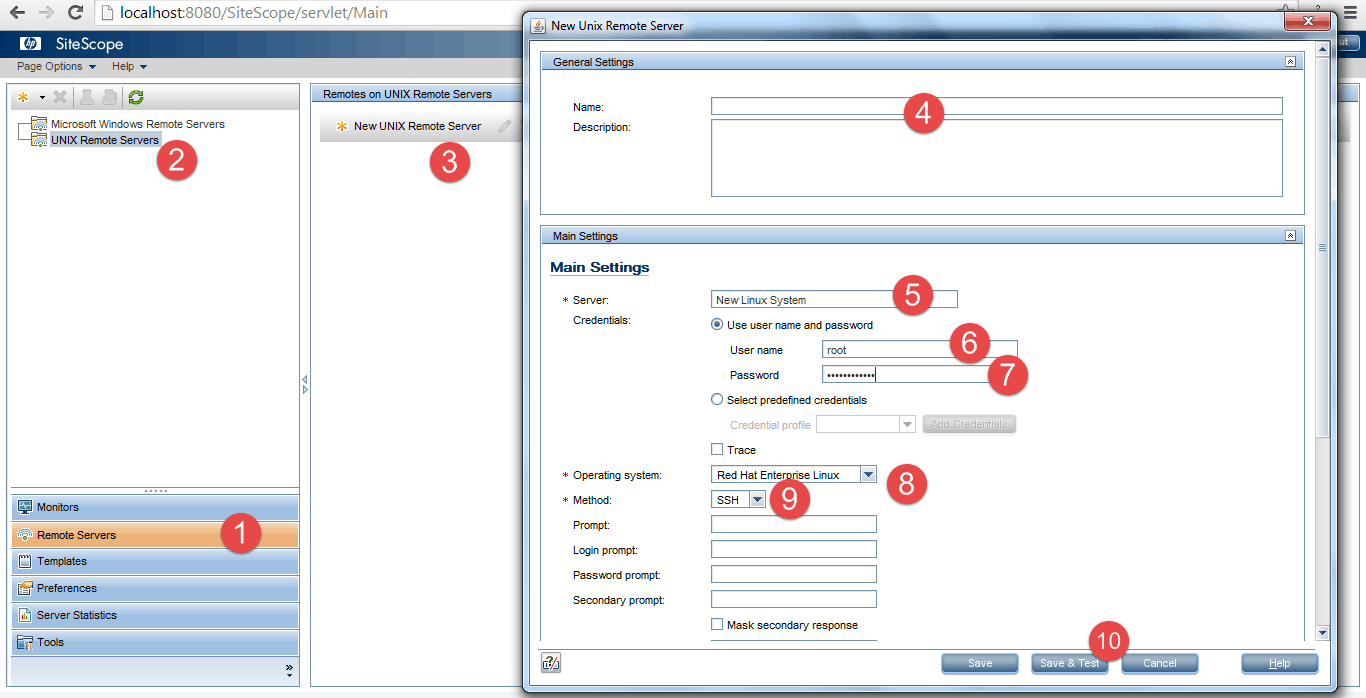Click the Save button in the dialog

(980, 663)
